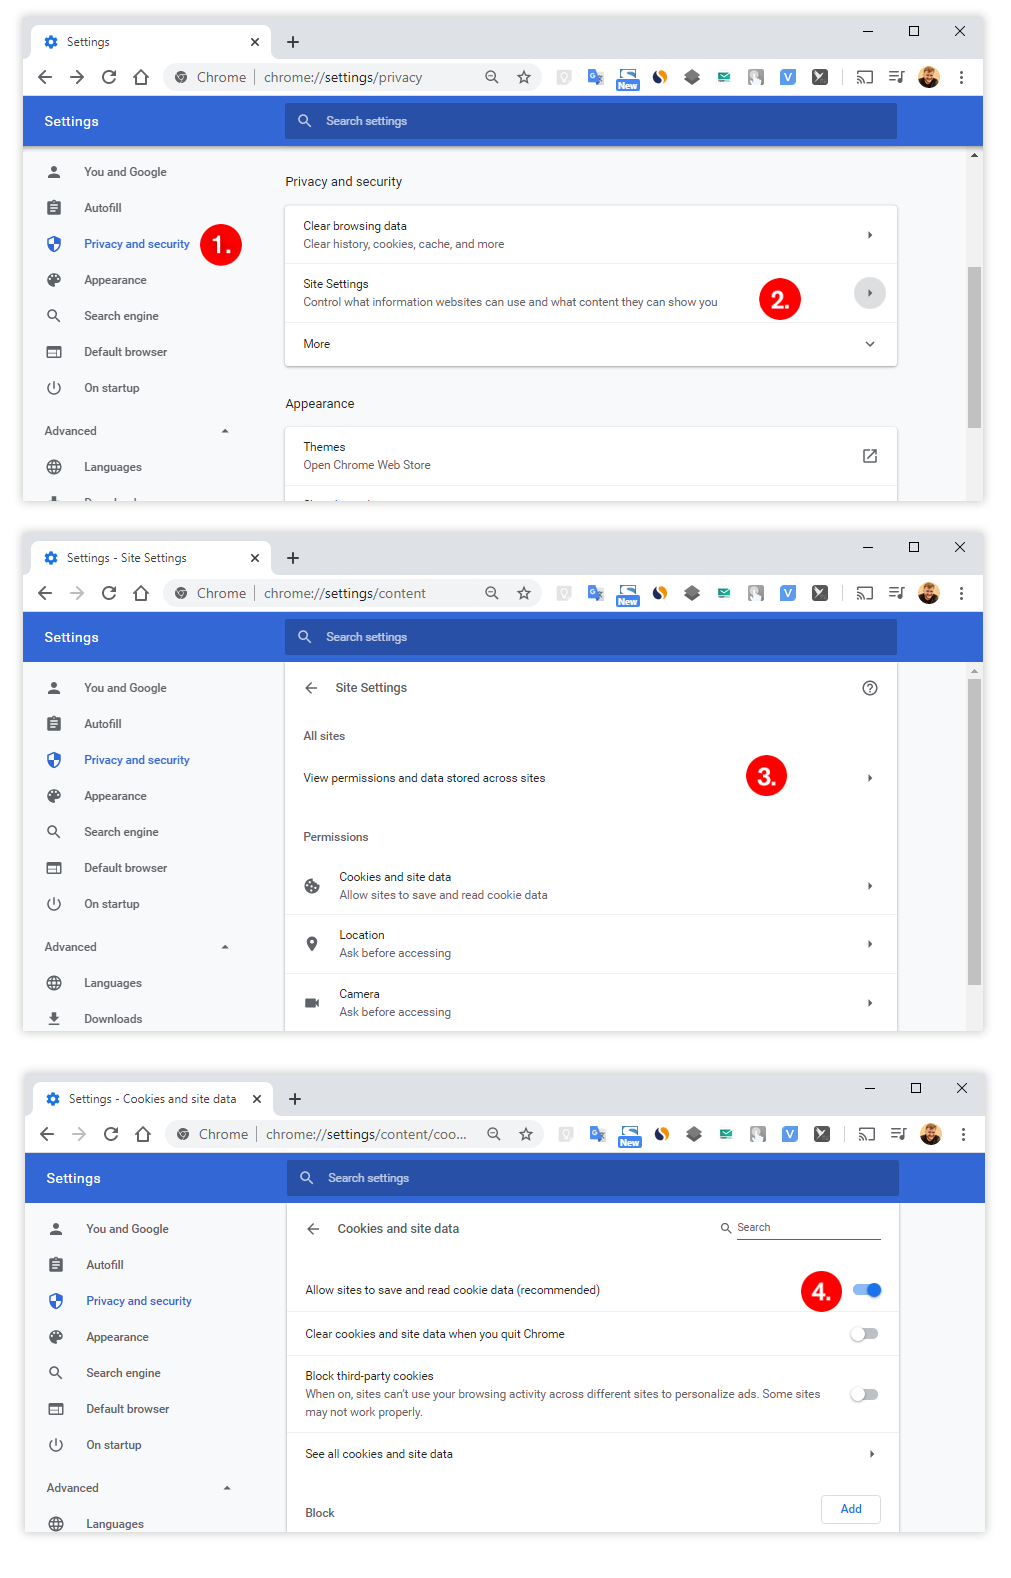The height and width of the screenshot is (1578, 1011).
Task: Click the blue V extension icon in the middle window
Action: [788, 593]
